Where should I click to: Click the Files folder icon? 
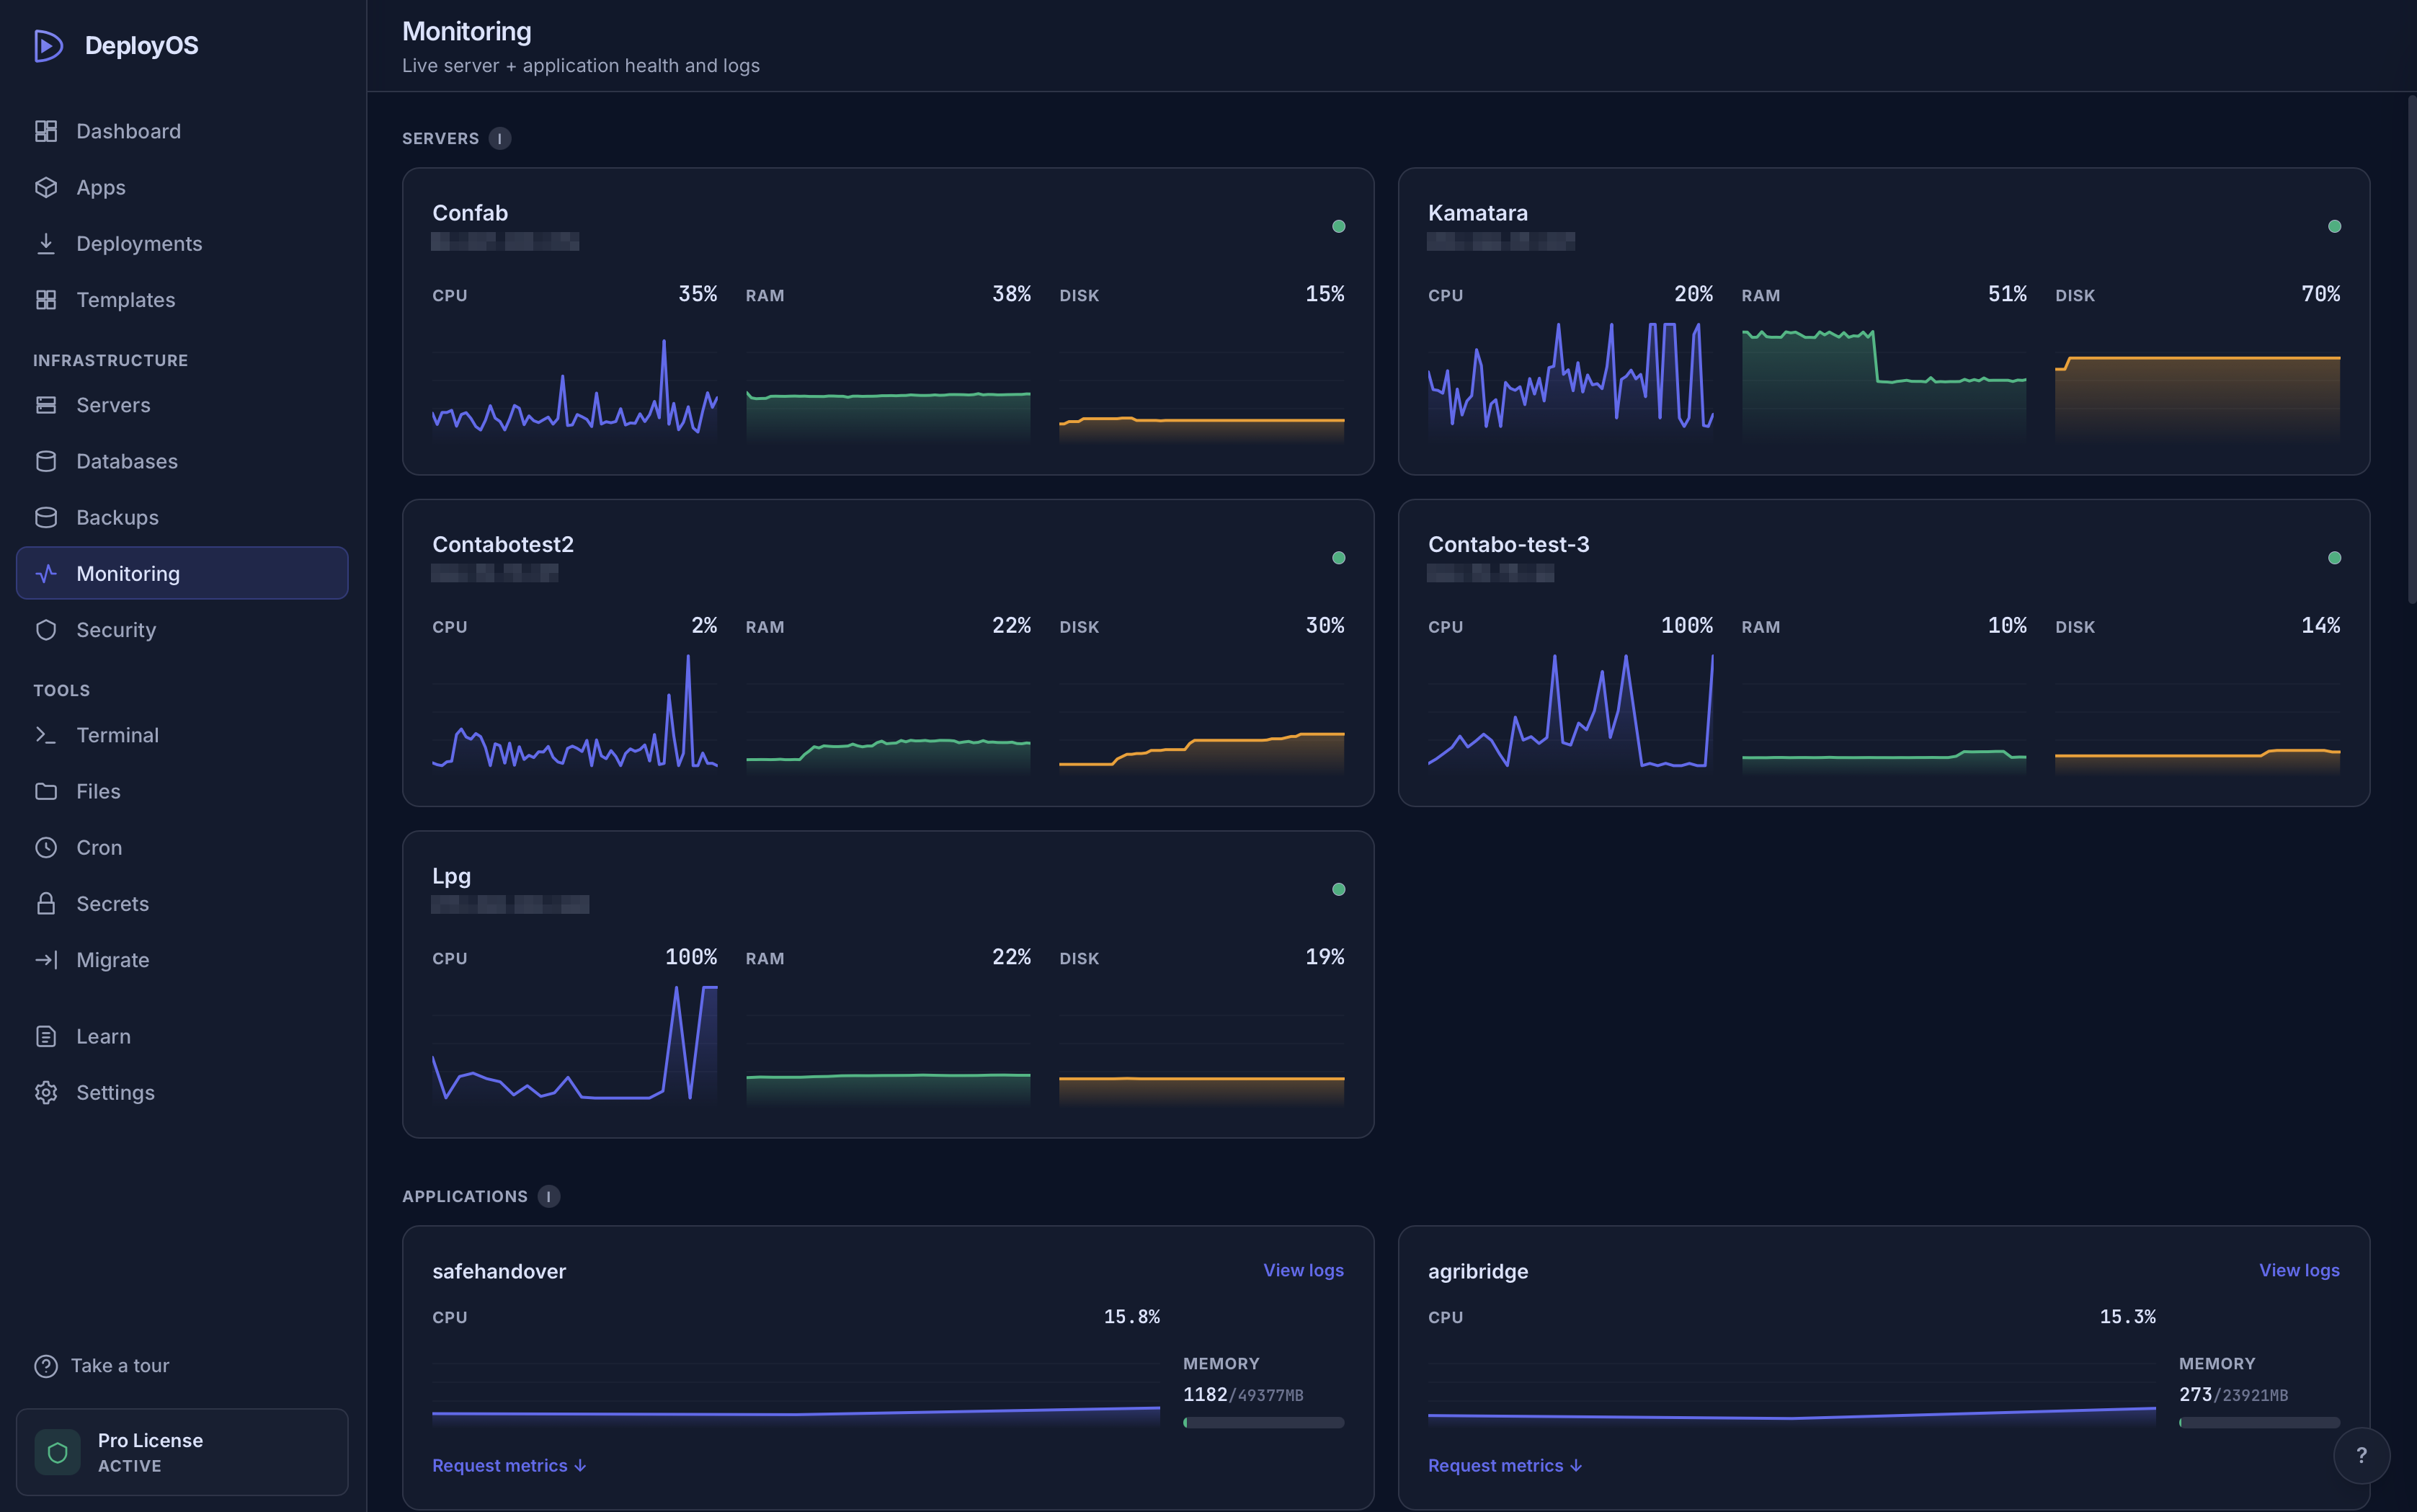point(46,791)
